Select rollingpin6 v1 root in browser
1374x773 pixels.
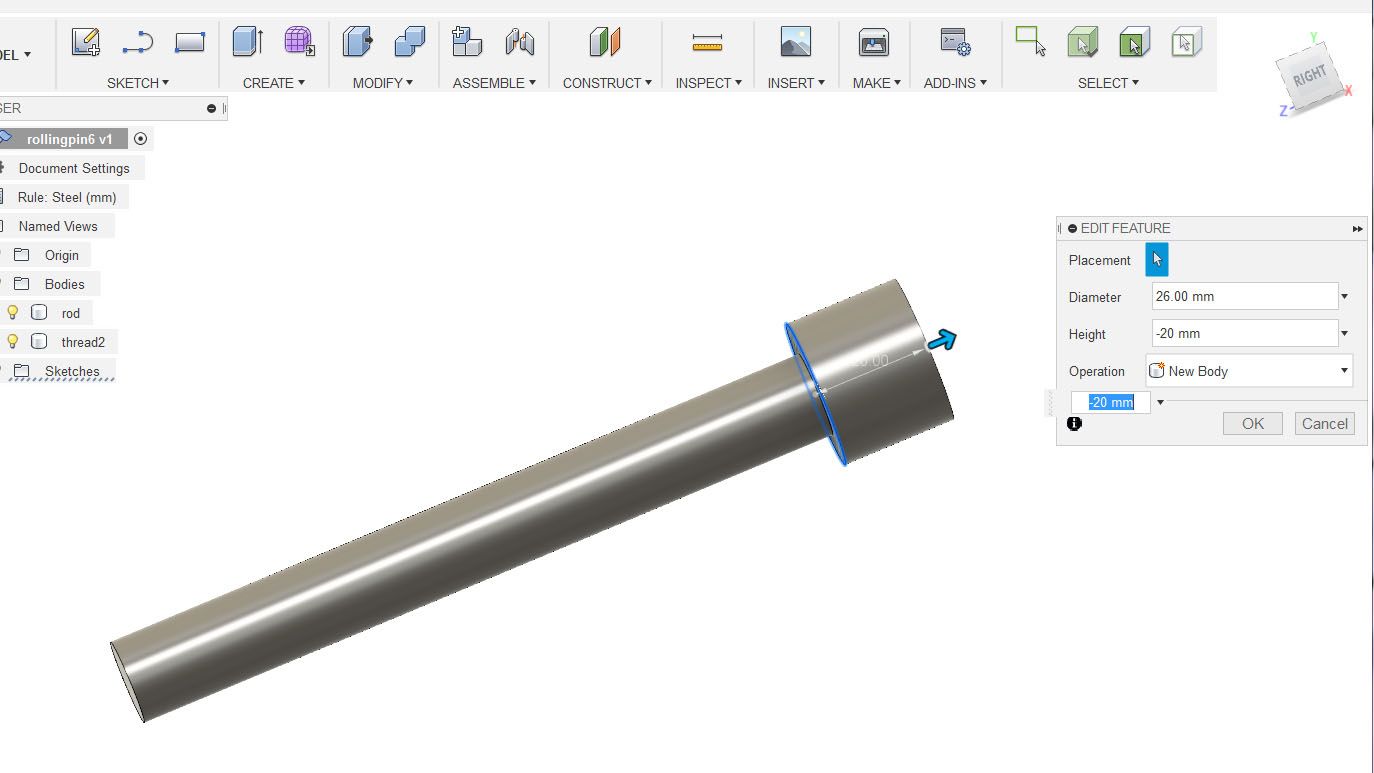[70, 139]
